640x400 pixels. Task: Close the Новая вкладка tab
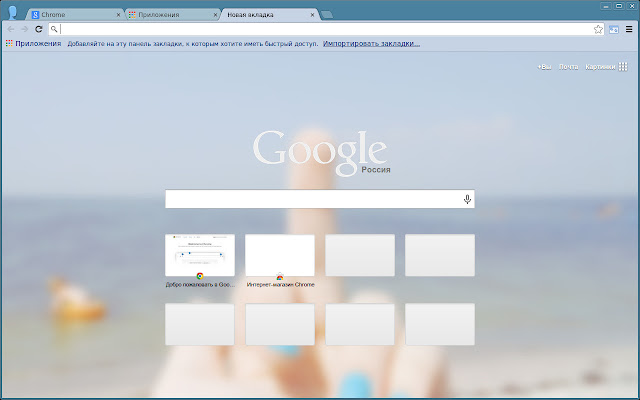[312, 15]
